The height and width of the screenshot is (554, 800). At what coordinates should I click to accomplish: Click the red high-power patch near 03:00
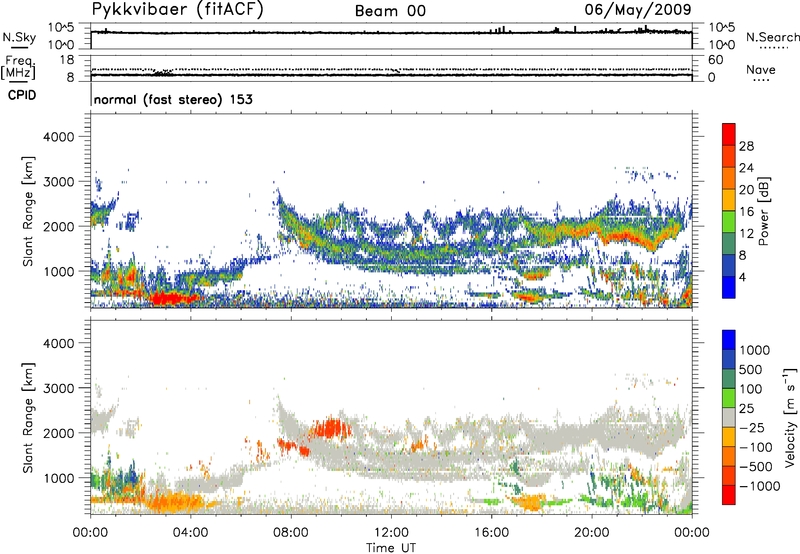point(170,297)
